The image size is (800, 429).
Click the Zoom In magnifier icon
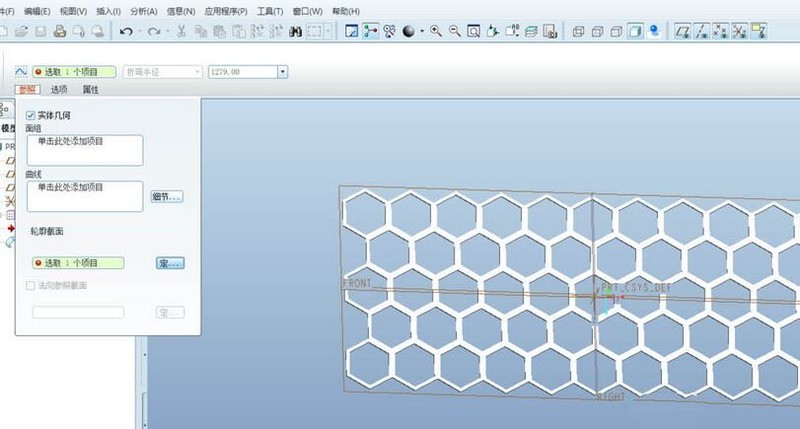437,32
